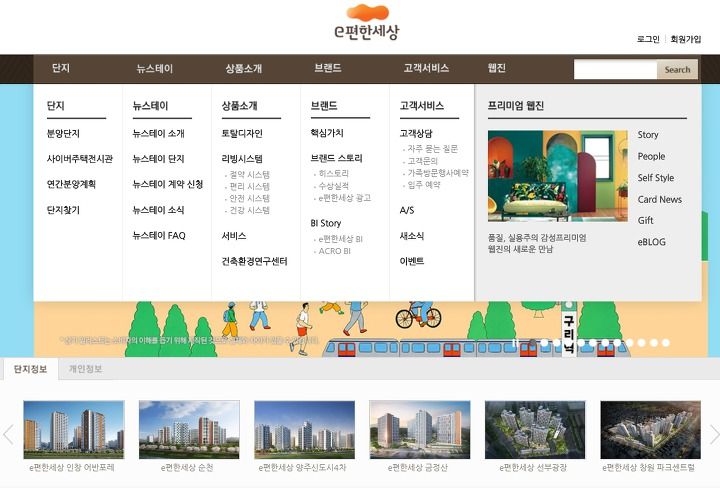Switch to the 단지정보 tab
This screenshot has height=488, width=720.
click(30, 369)
